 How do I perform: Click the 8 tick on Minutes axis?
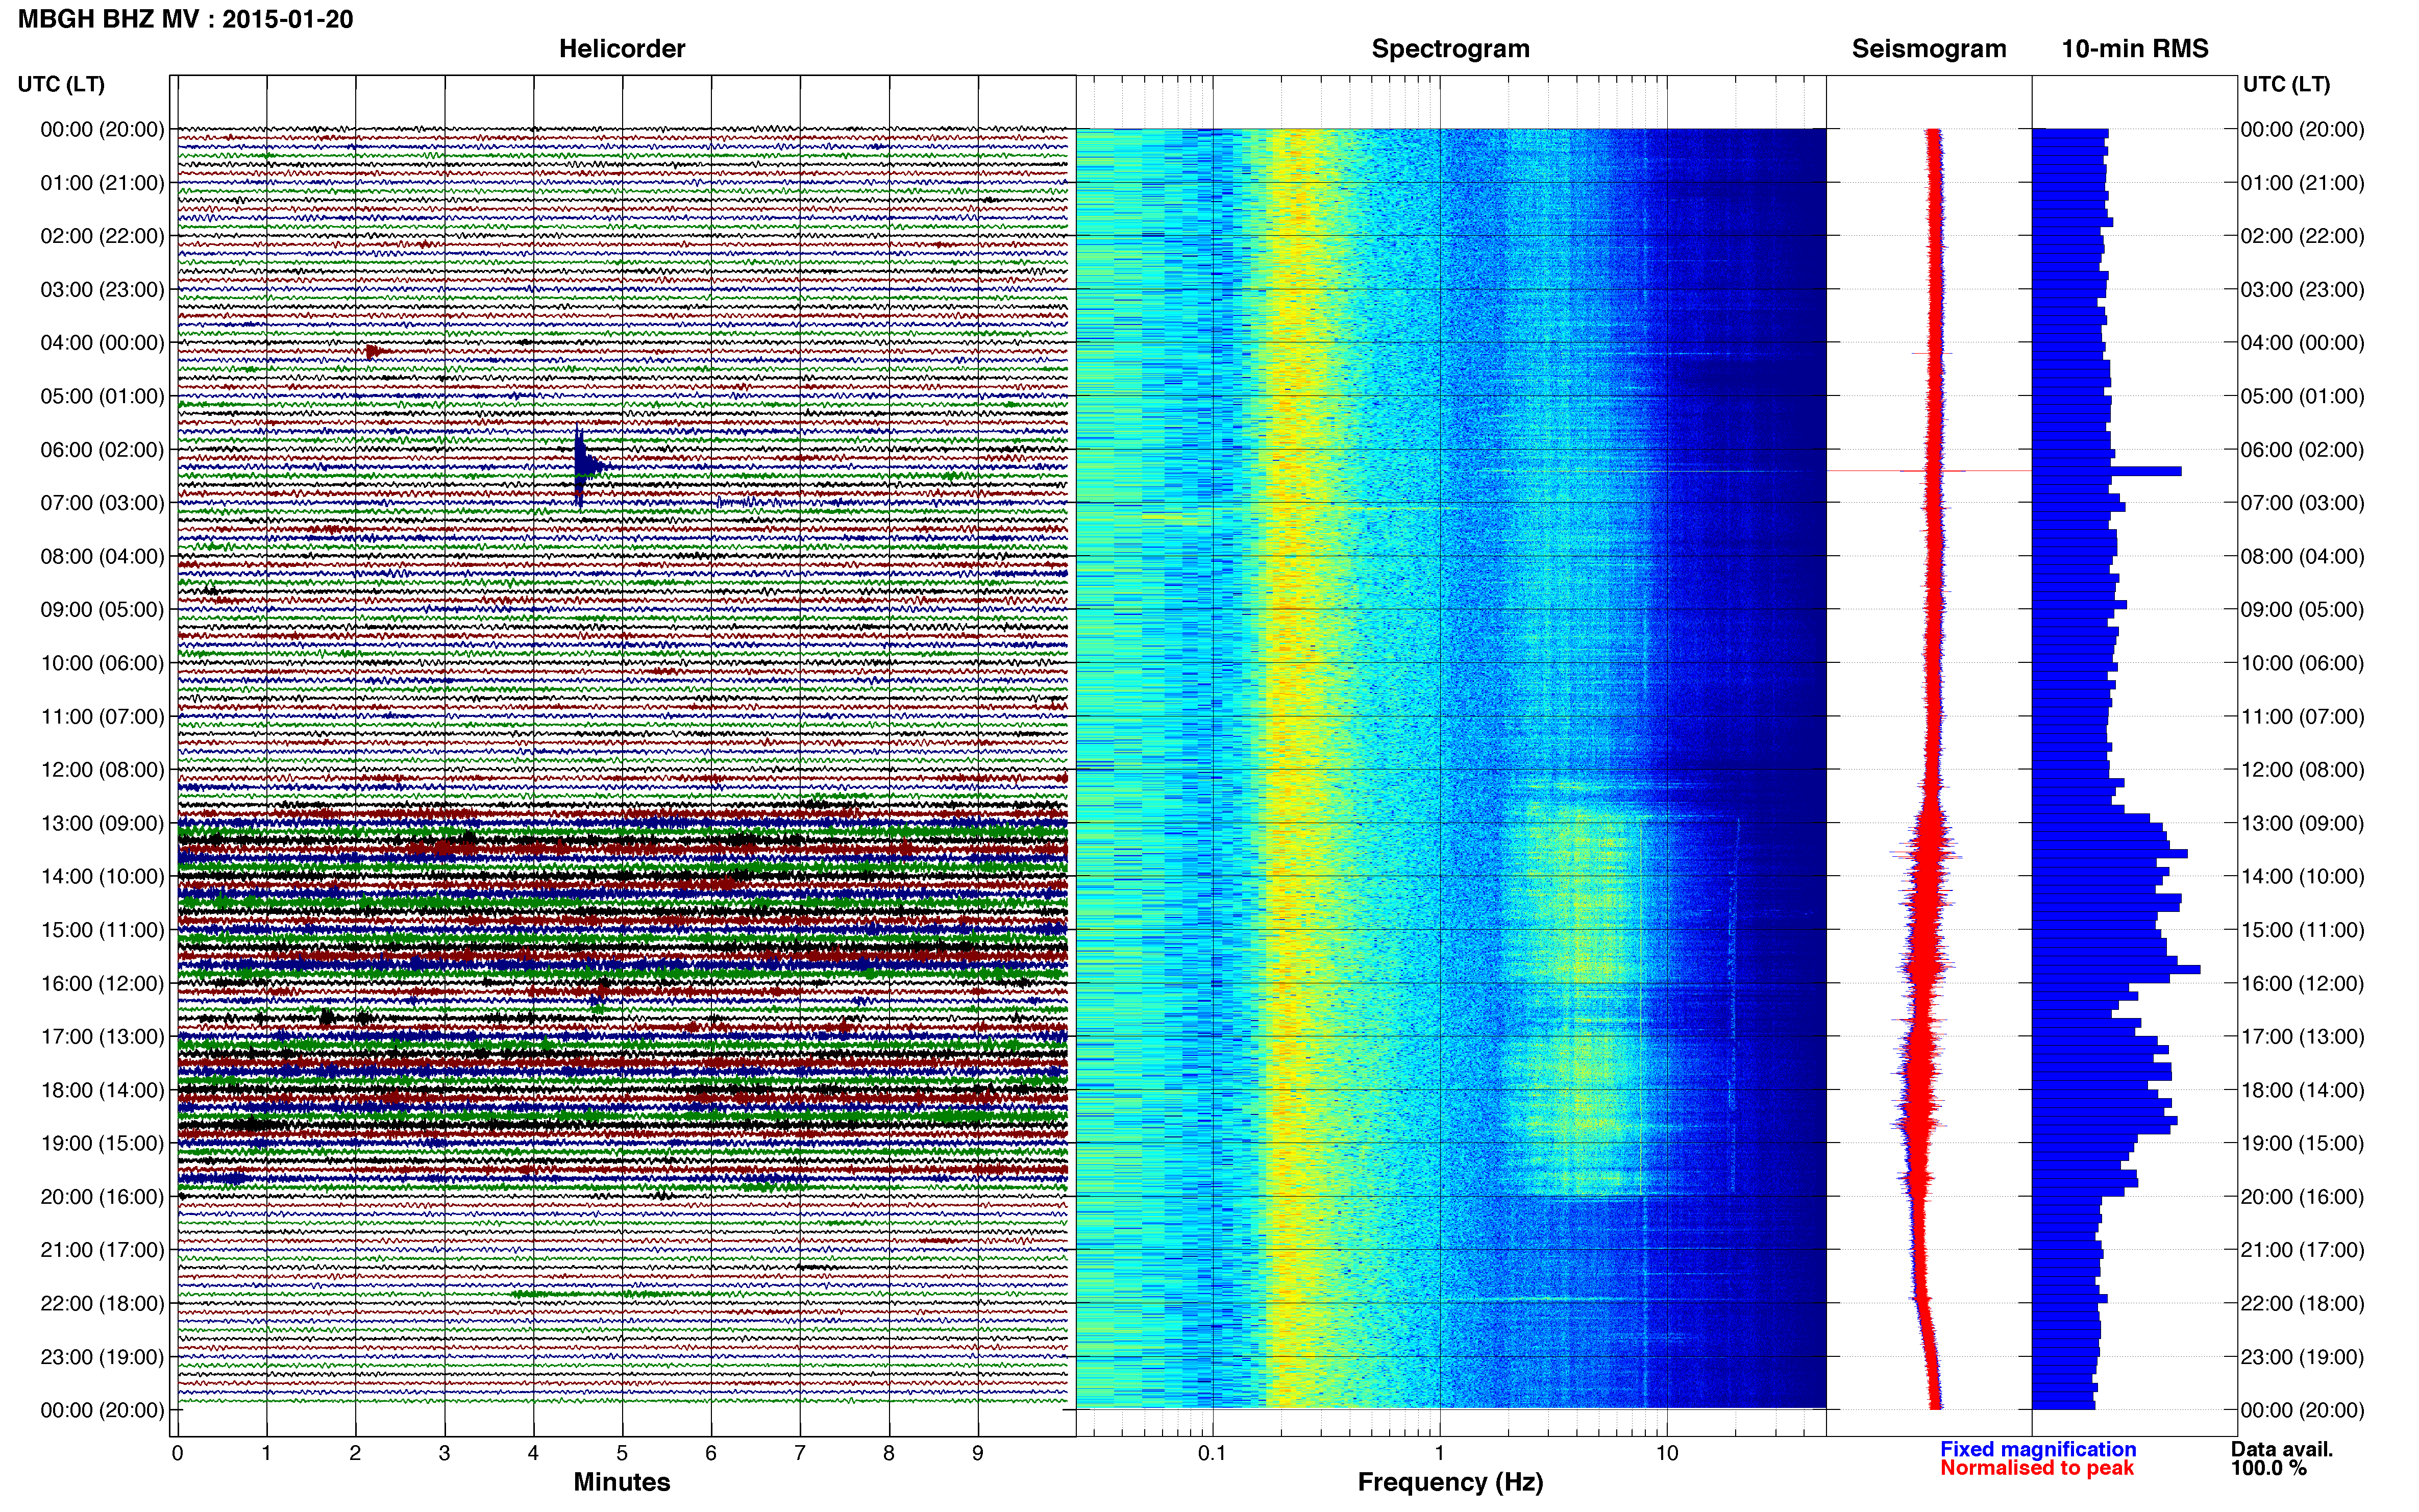pyautogui.click(x=889, y=1453)
